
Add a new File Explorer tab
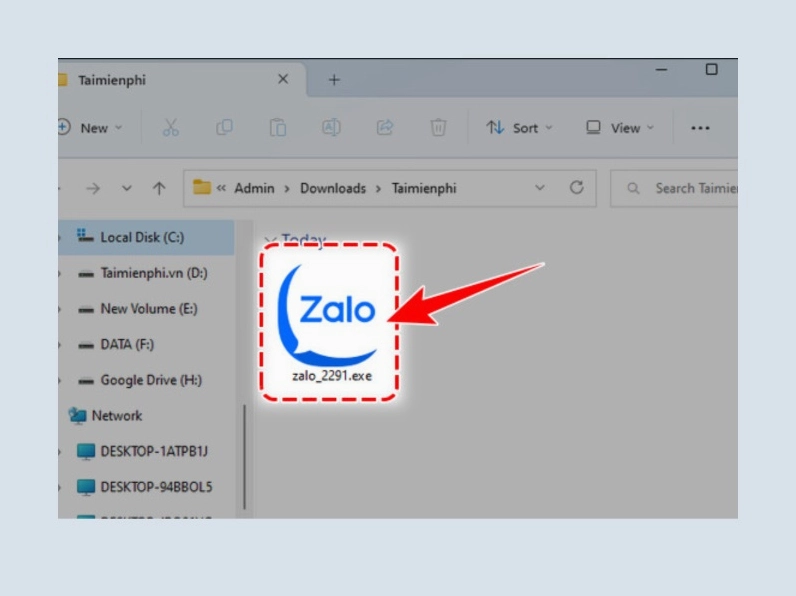coord(334,80)
